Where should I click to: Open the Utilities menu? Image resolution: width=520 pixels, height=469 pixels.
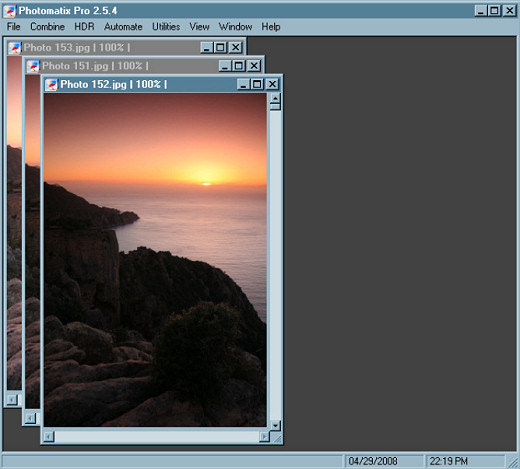point(166,27)
